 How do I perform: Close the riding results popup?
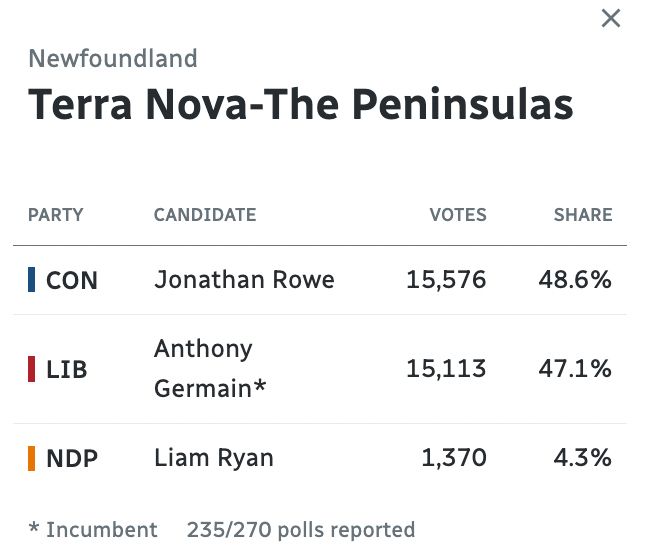[611, 18]
